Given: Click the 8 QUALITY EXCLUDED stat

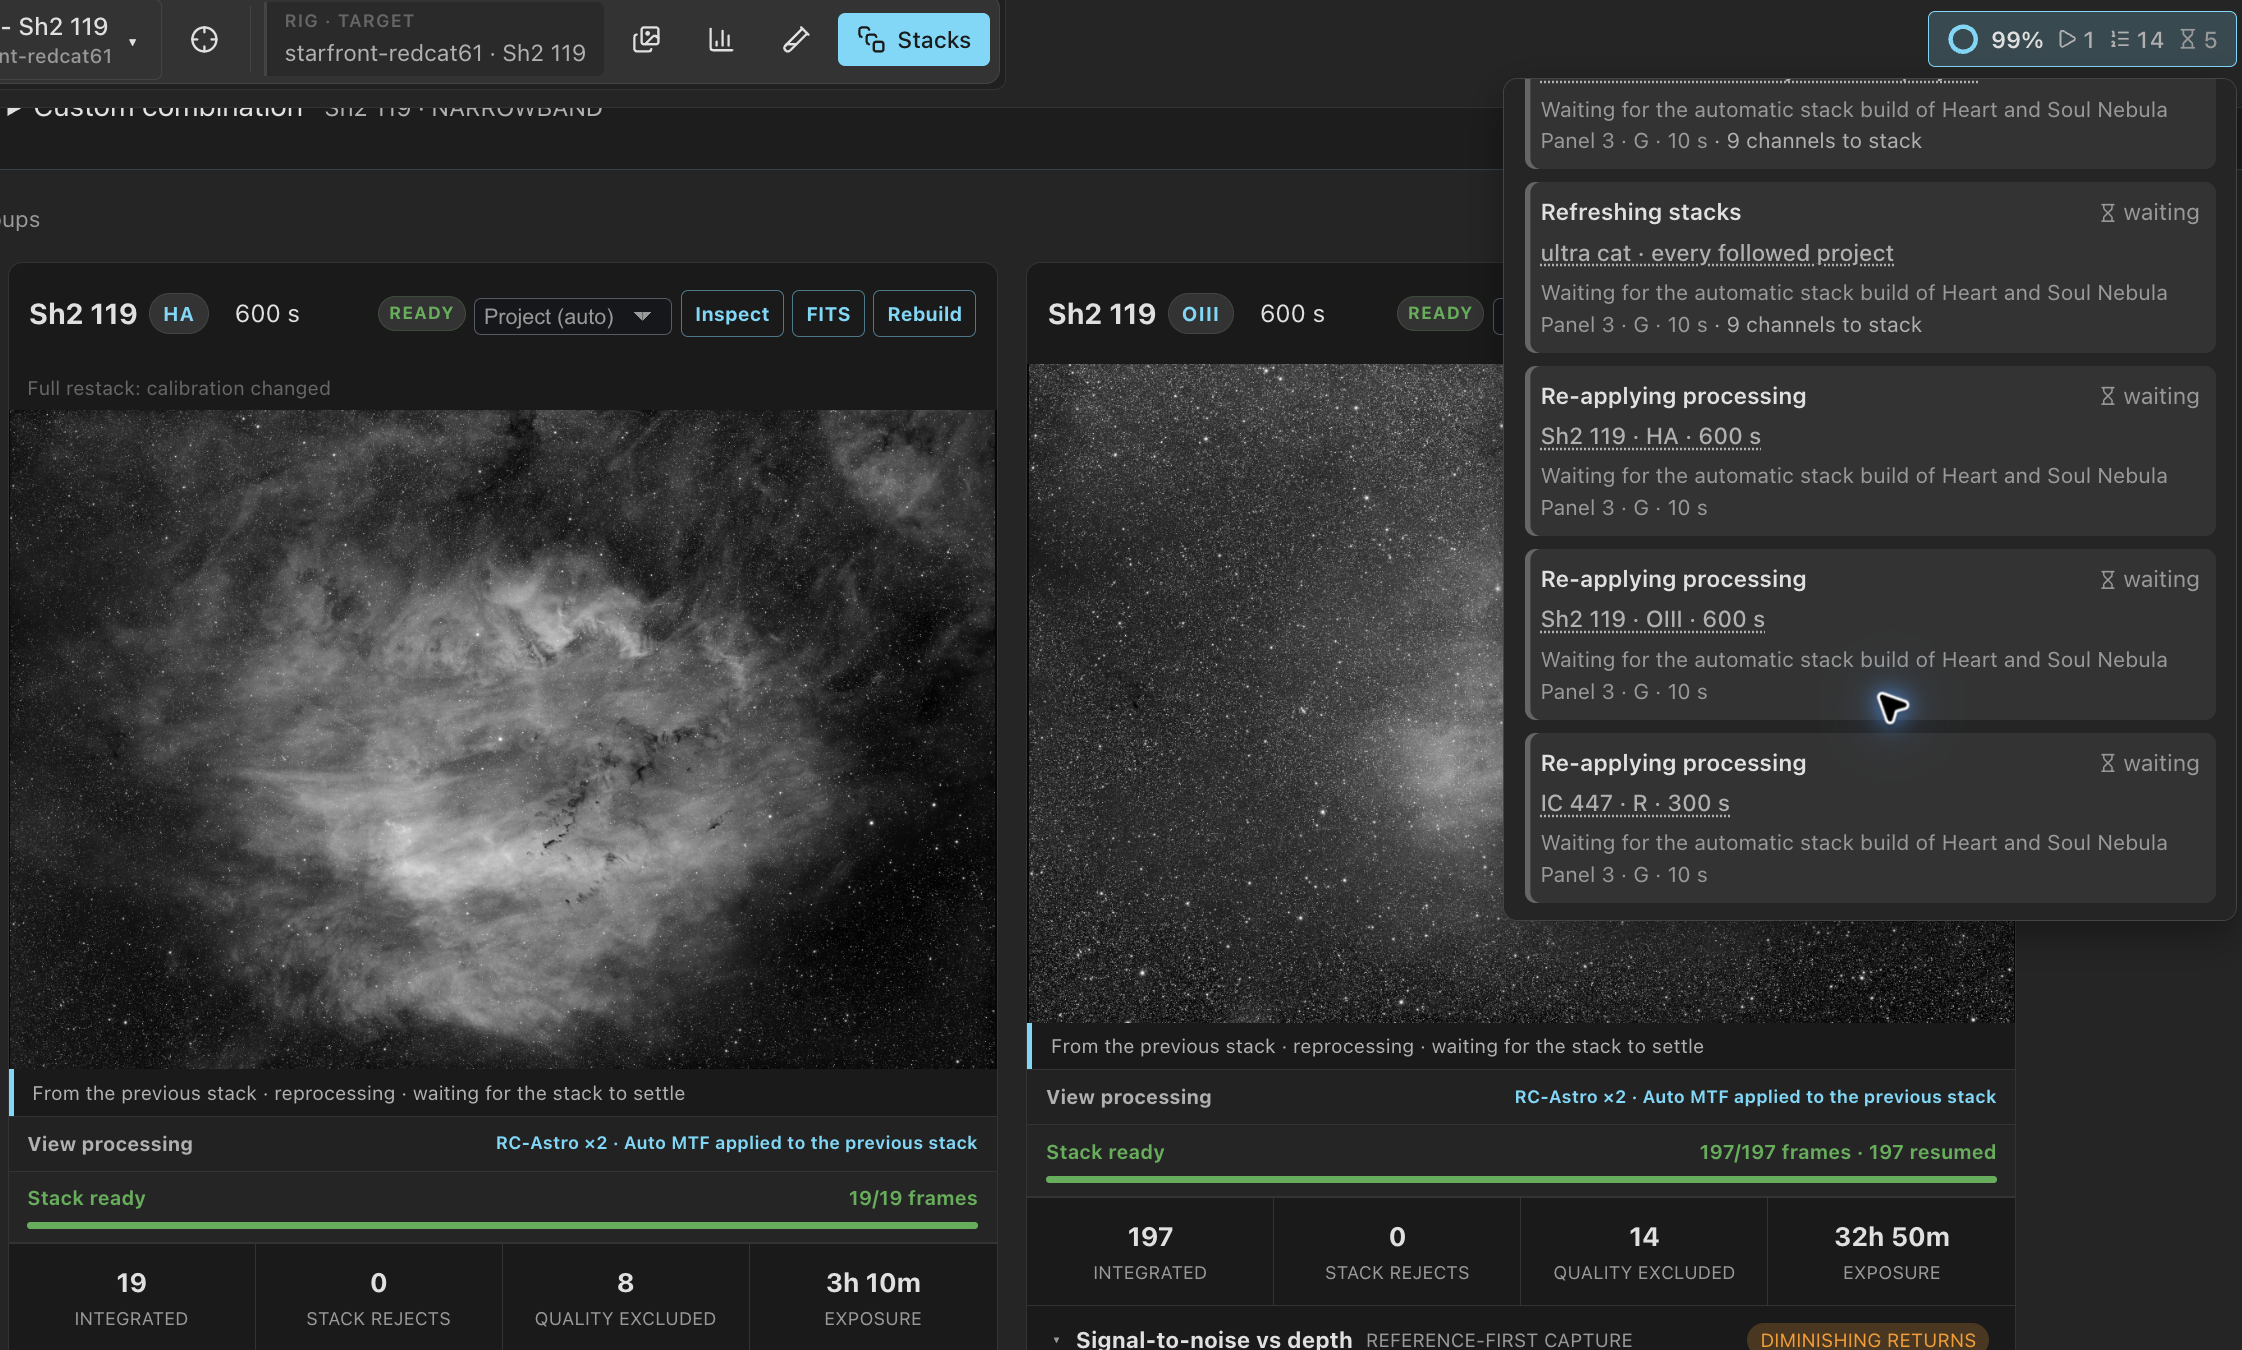Looking at the screenshot, I should coord(625,1298).
